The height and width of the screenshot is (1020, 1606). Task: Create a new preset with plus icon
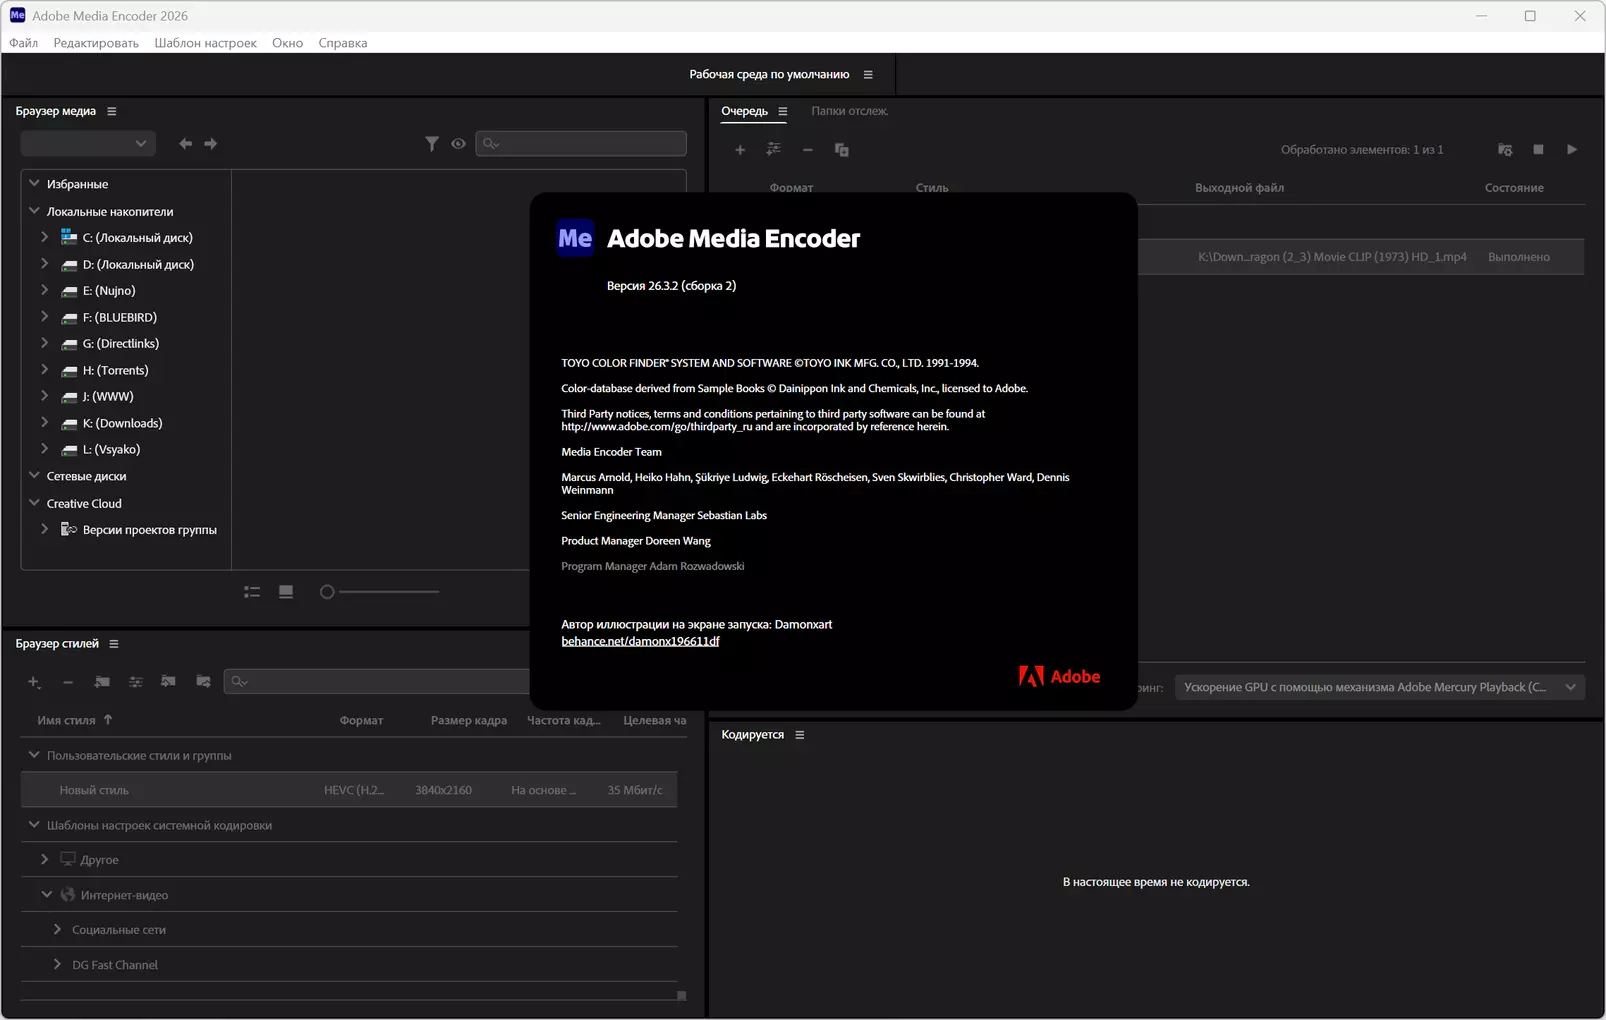(x=34, y=682)
